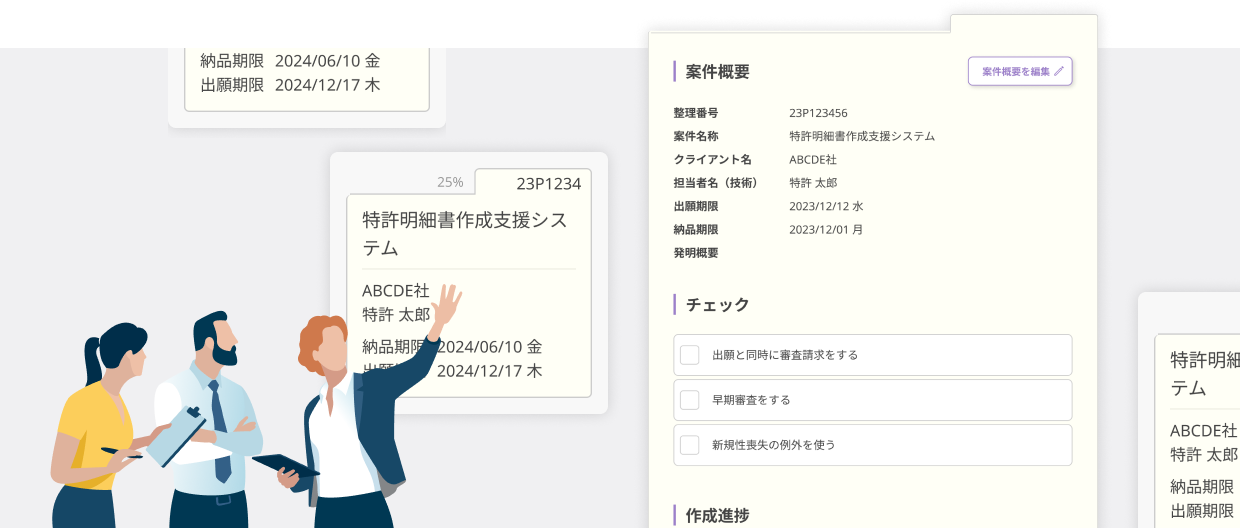Image resolution: width=1240 pixels, height=528 pixels.
Task: Select the チェック section heading
Action: point(717,304)
